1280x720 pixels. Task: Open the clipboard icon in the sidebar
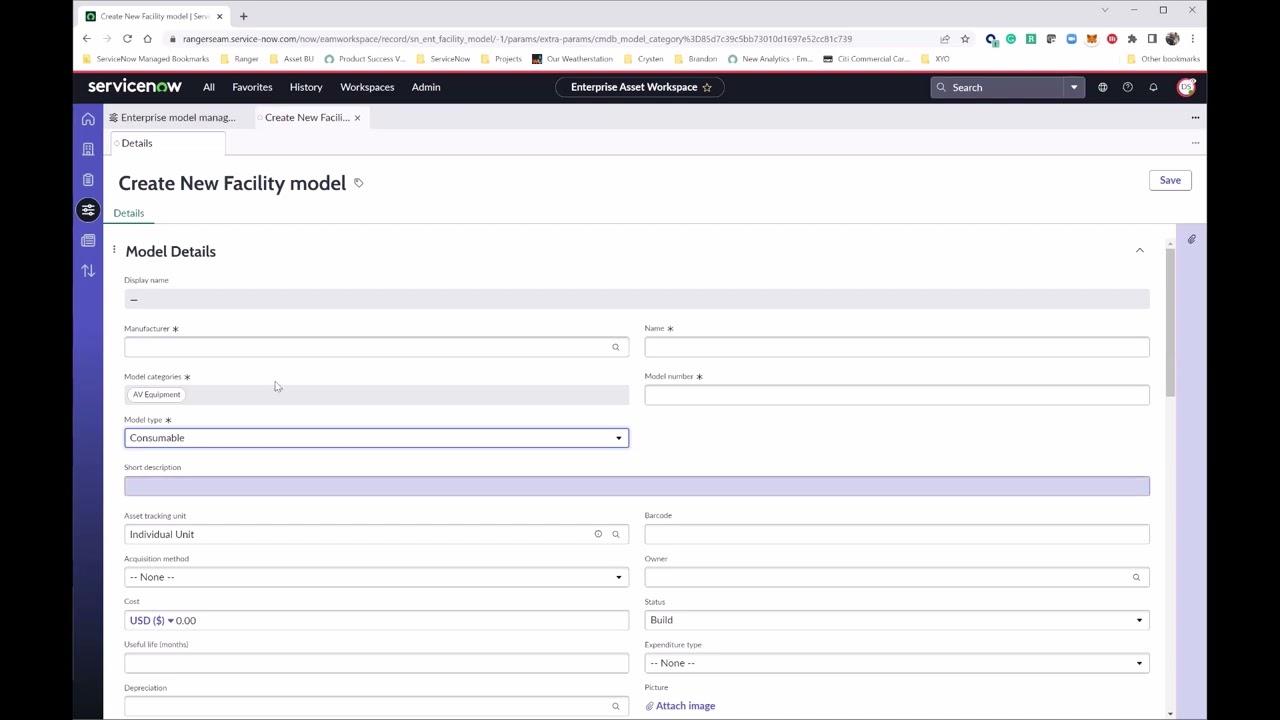(x=88, y=179)
